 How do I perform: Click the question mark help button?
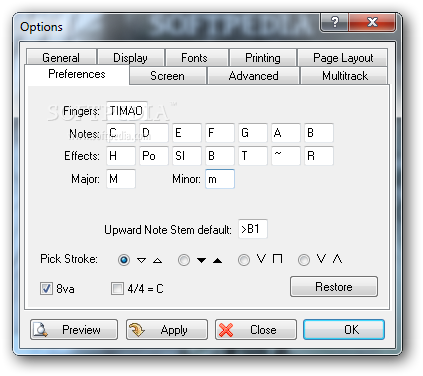tap(334, 22)
